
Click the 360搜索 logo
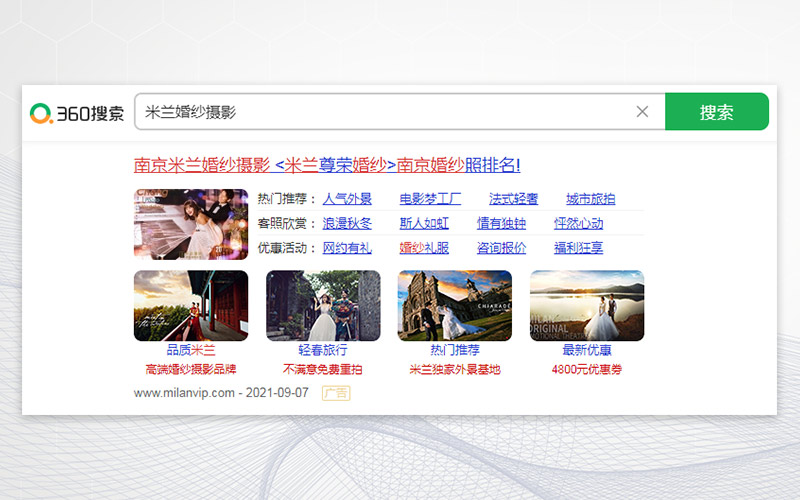click(x=77, y=113)
